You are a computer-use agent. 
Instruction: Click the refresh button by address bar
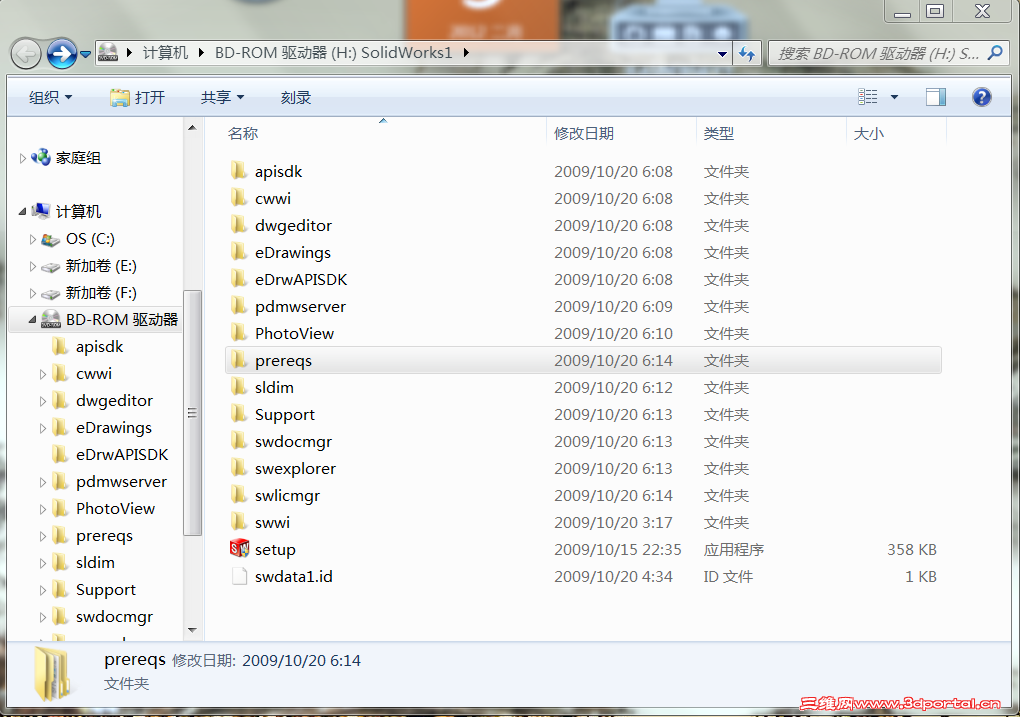tap(747, 53)
